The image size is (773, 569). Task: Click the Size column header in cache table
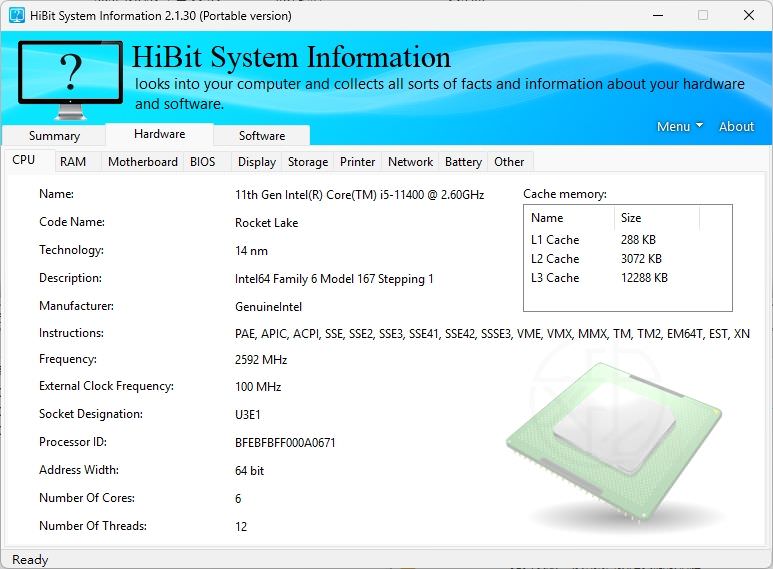tap(655, 218)
